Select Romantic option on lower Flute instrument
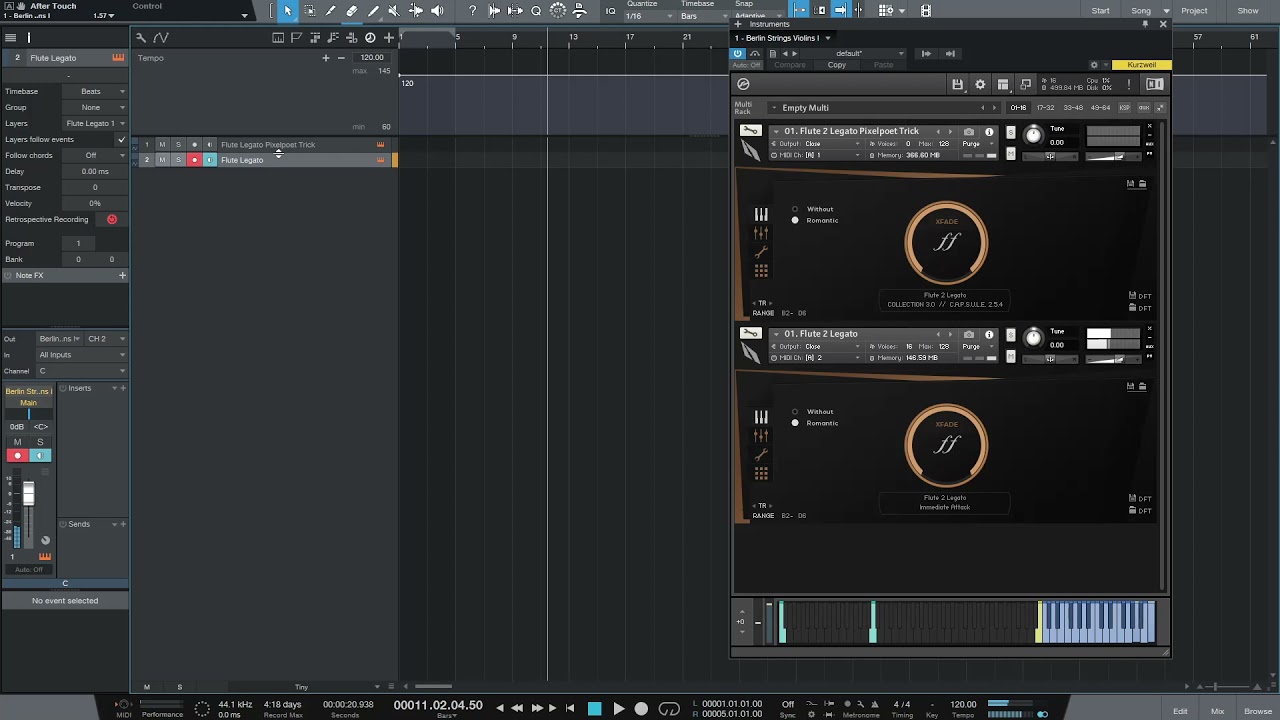 795,423
